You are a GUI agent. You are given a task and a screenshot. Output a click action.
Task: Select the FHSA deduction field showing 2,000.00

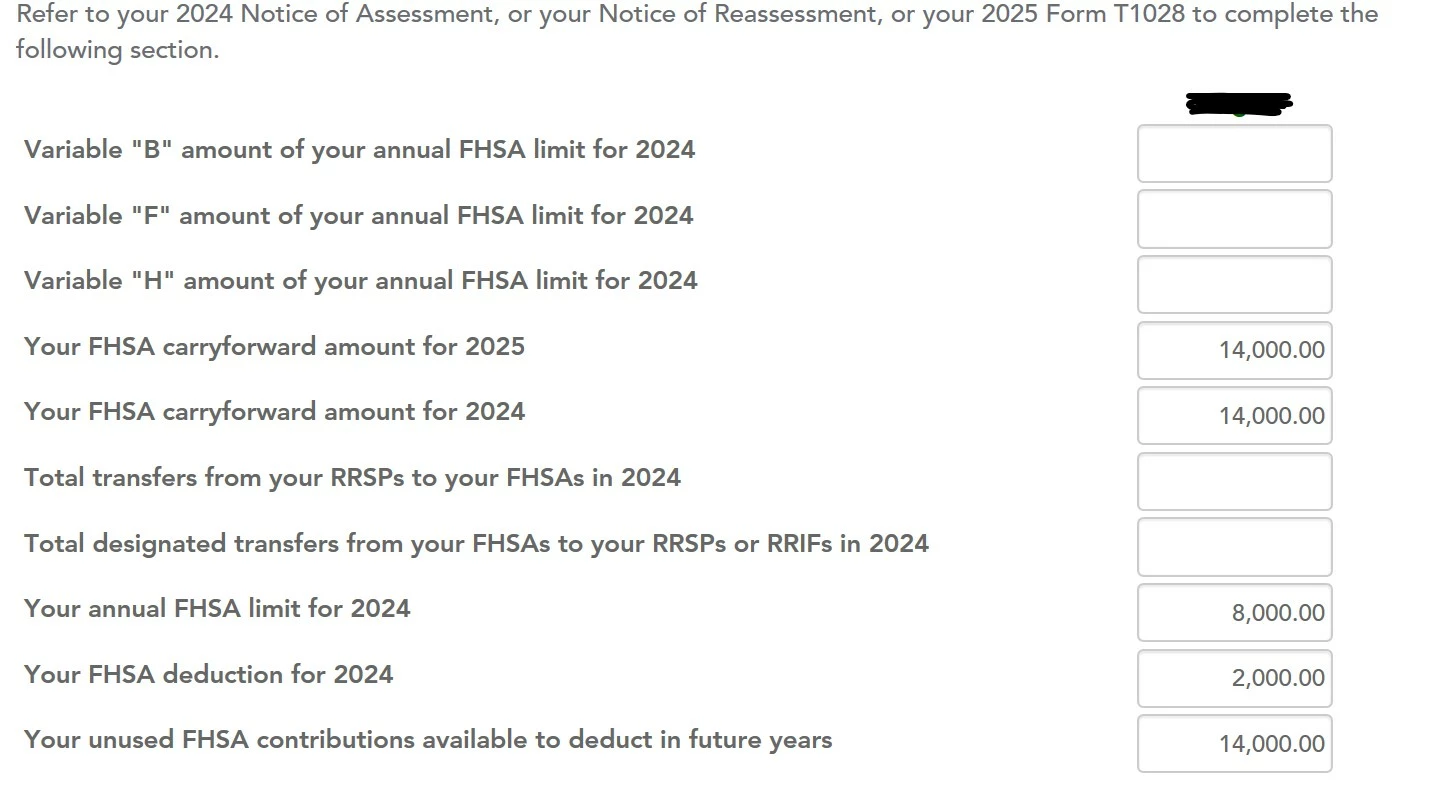point(1235,678)
